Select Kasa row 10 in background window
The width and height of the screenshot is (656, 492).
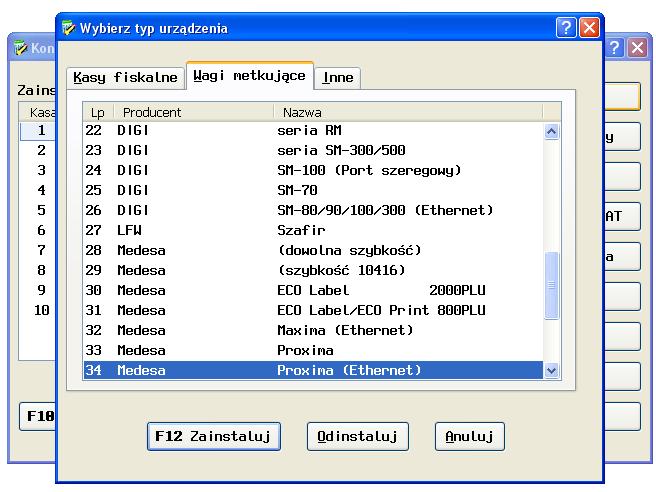point(38,310)
